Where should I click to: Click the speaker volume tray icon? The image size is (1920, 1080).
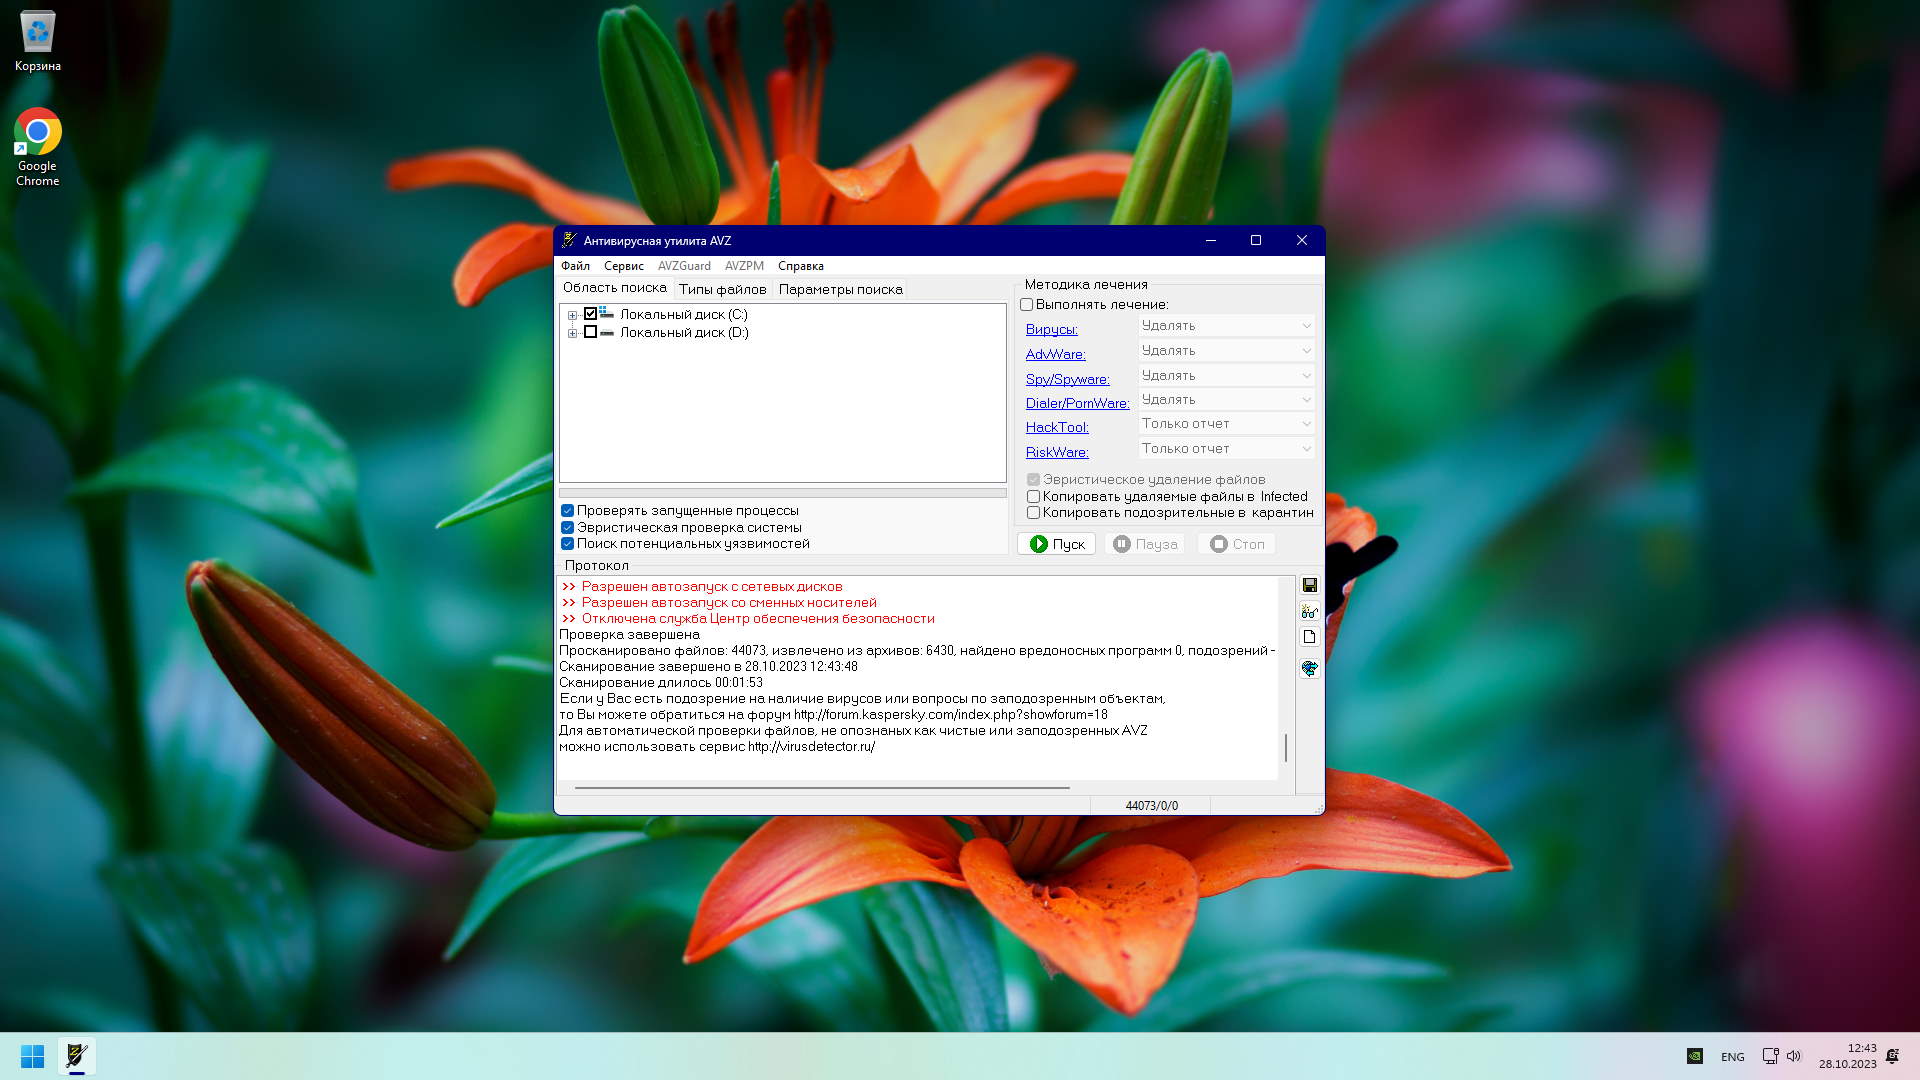[x=1794, y=1056]
